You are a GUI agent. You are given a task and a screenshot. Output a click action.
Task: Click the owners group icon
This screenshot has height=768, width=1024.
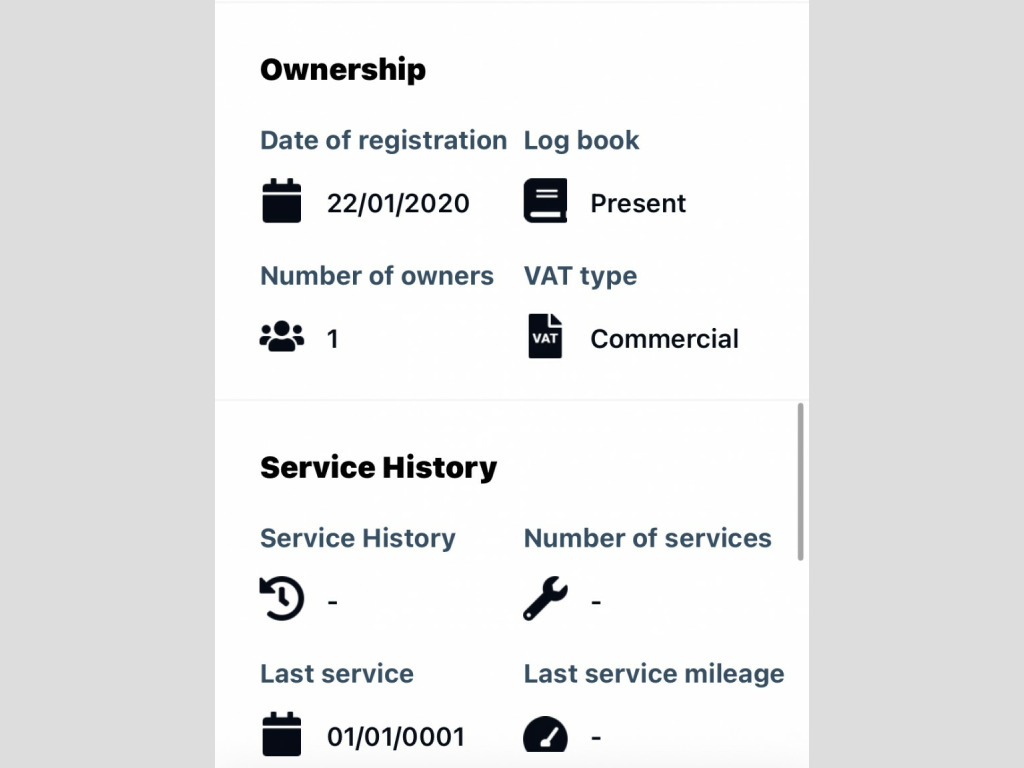(281, 337)
